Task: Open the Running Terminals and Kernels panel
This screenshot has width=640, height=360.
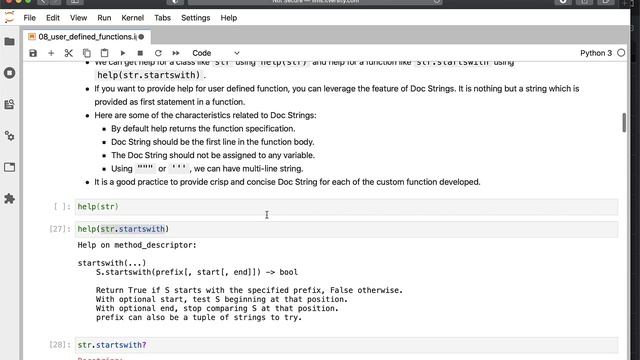Action: click(9, 73)
